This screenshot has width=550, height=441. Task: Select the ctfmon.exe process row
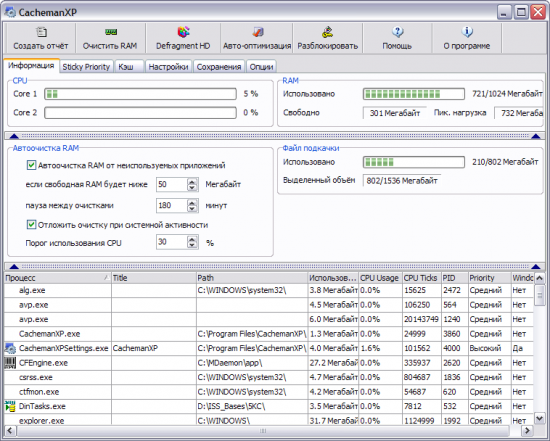pyautogui.click(x=269, y=392)
